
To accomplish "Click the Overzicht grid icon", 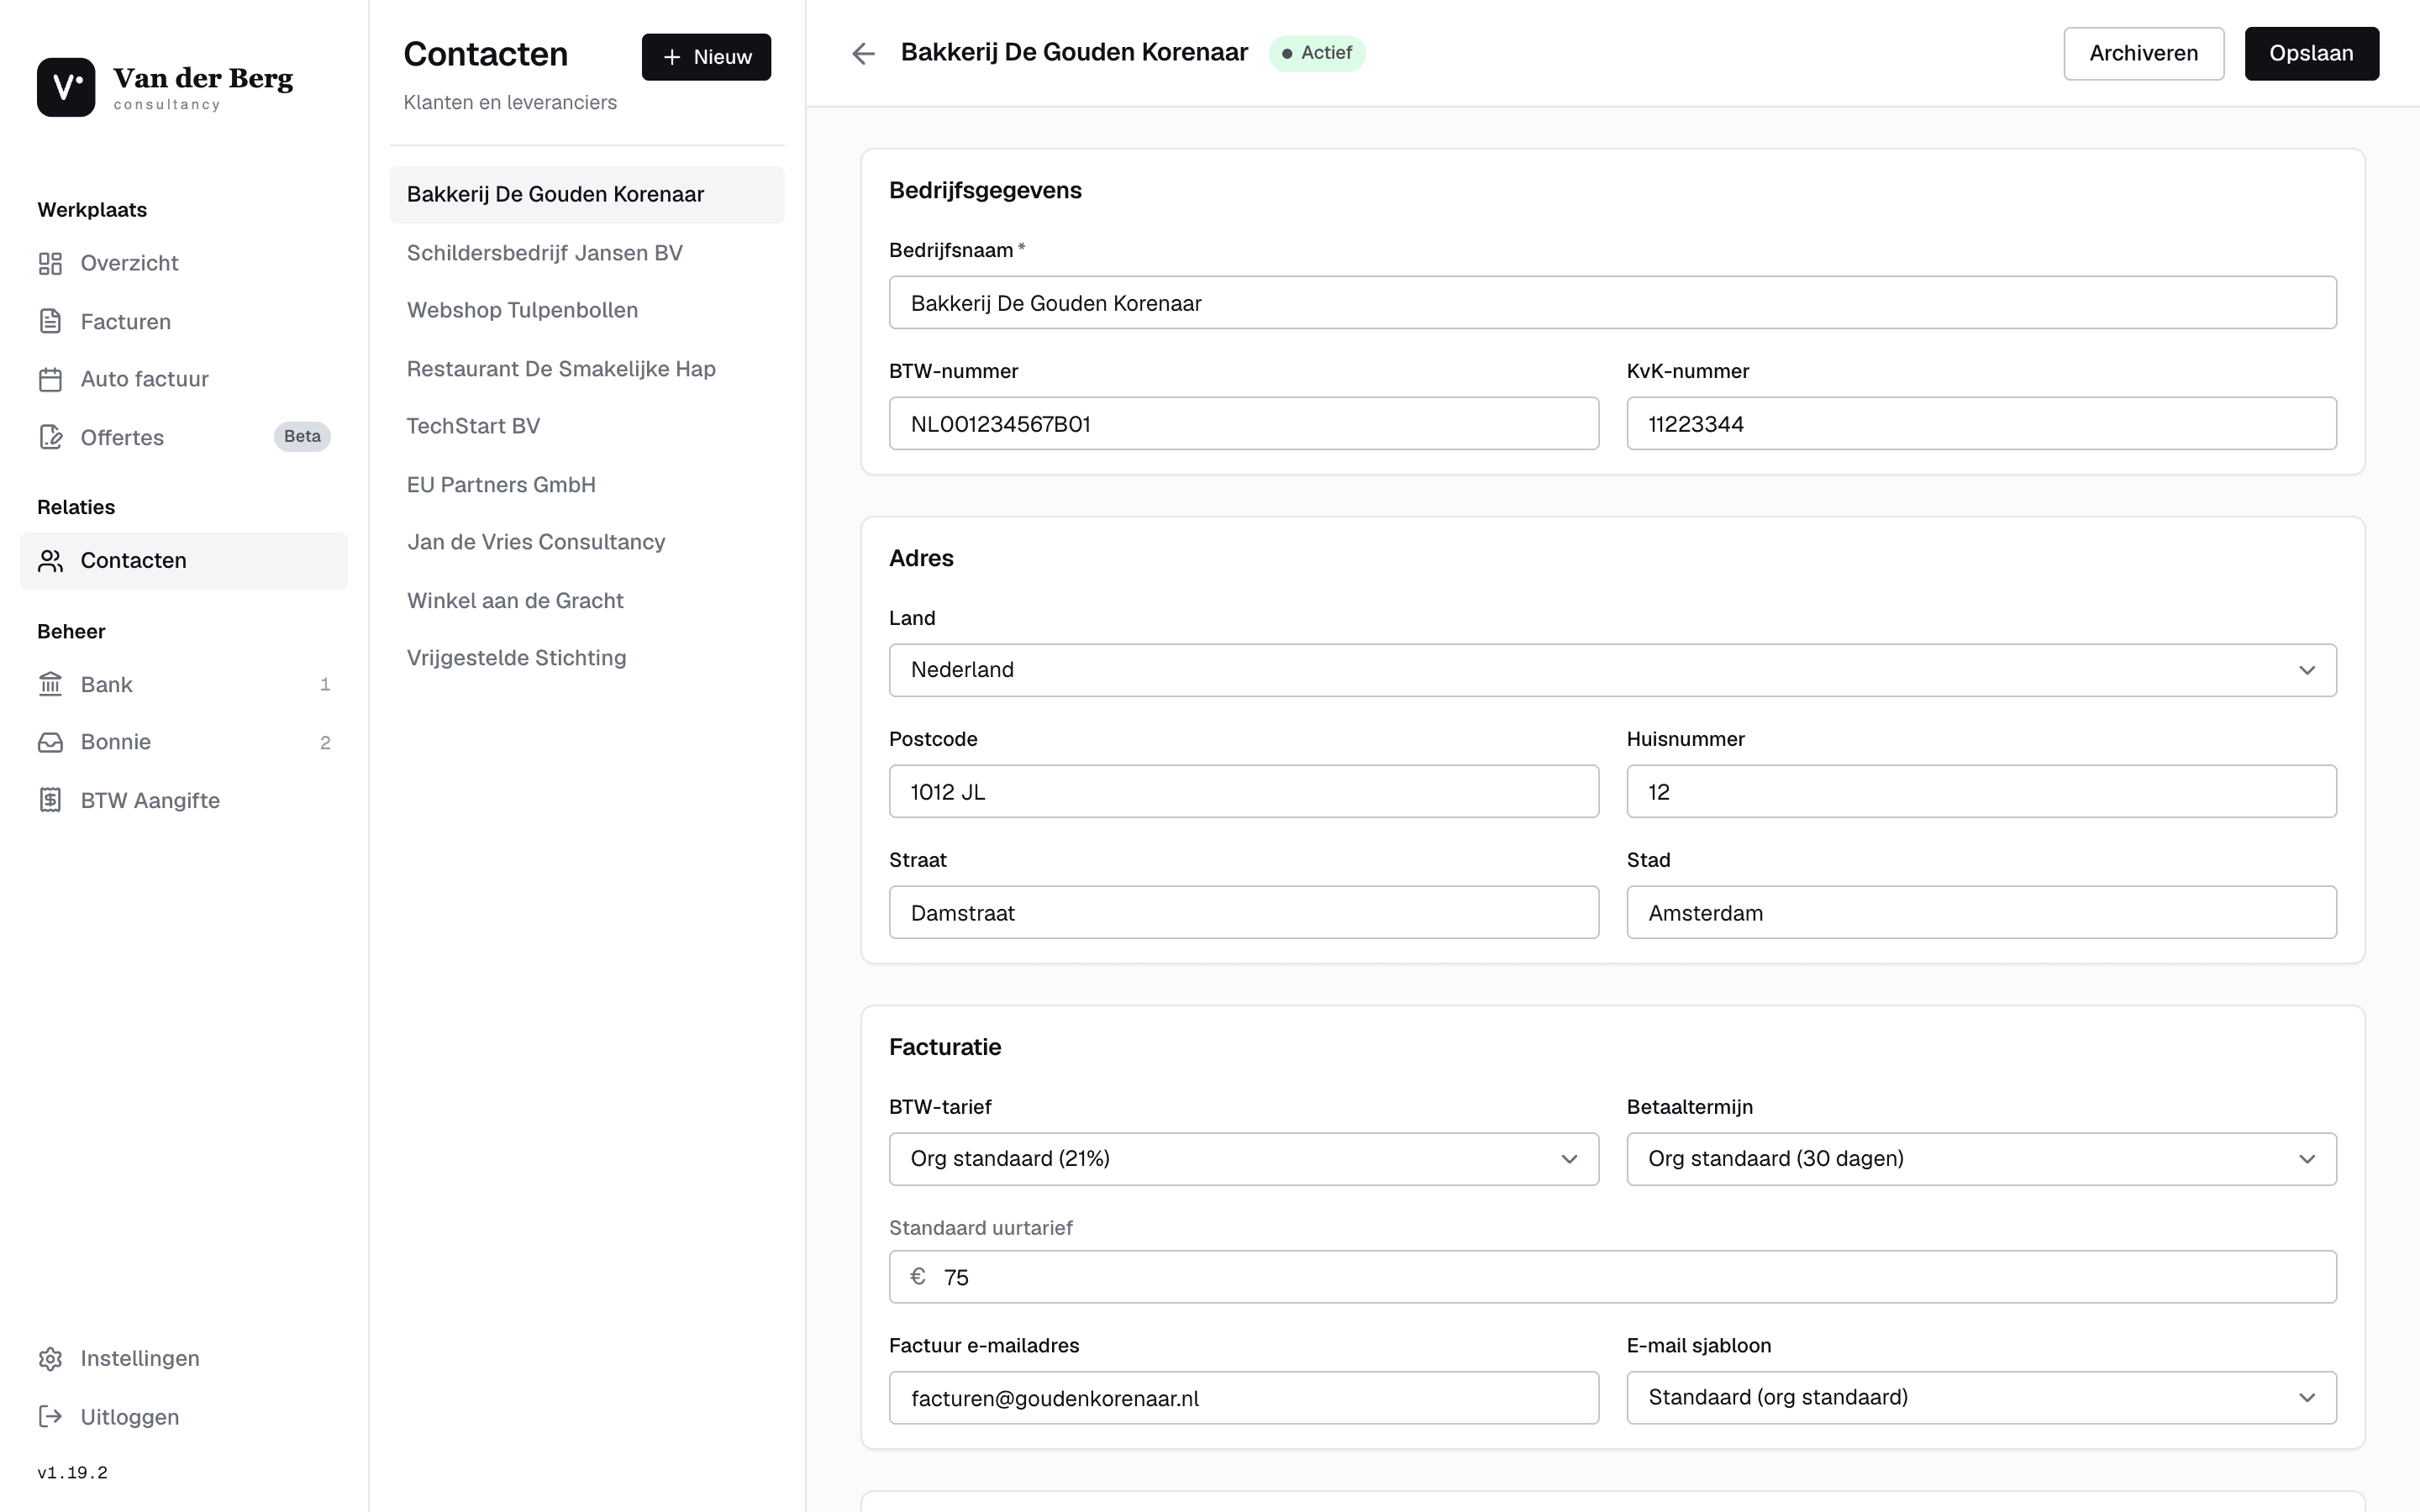I will pyautogui.click(x=50, y=263).
